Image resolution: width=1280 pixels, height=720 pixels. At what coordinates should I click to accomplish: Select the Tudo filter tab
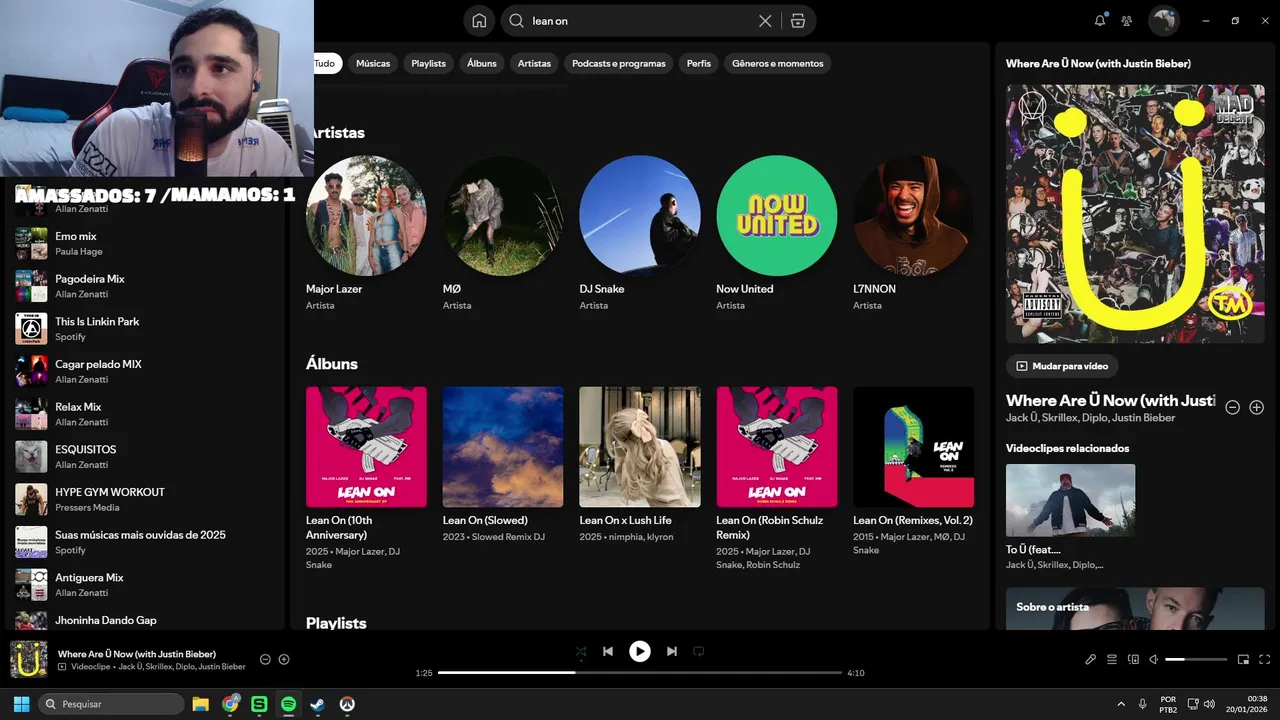coord(326,63)
